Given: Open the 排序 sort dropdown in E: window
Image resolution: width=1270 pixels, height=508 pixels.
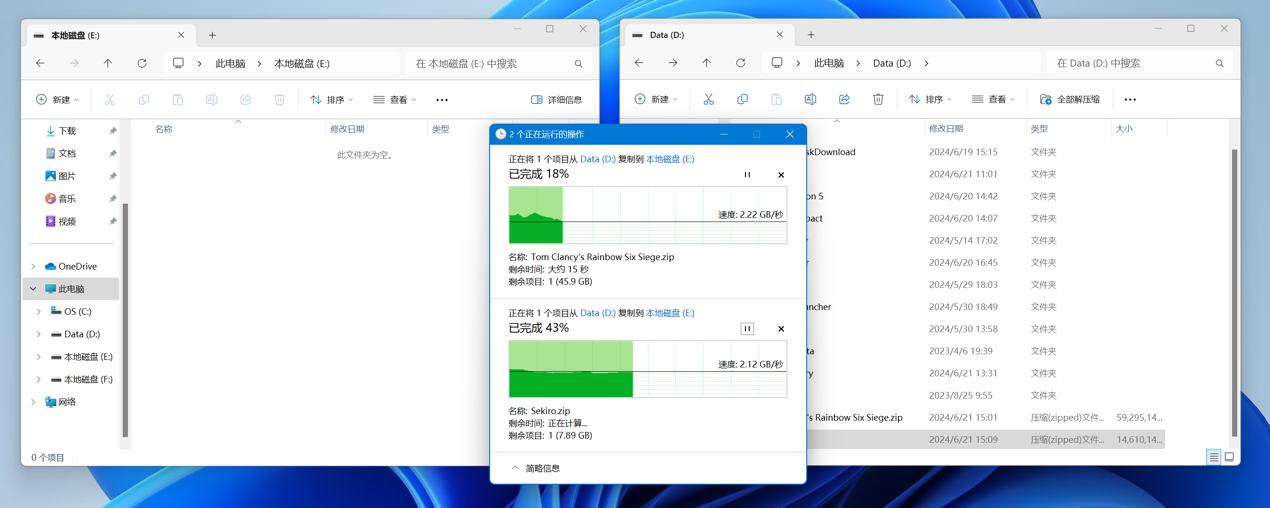Looking at the screenshot, I should click(332, 100).
